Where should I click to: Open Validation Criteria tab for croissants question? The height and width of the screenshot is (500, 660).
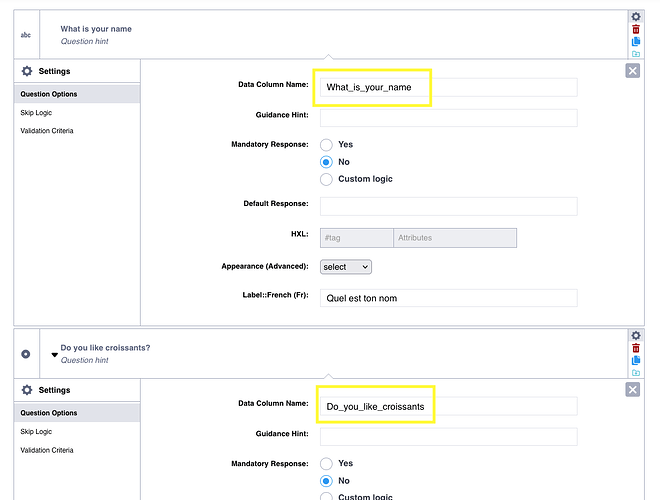coord(46,449)
